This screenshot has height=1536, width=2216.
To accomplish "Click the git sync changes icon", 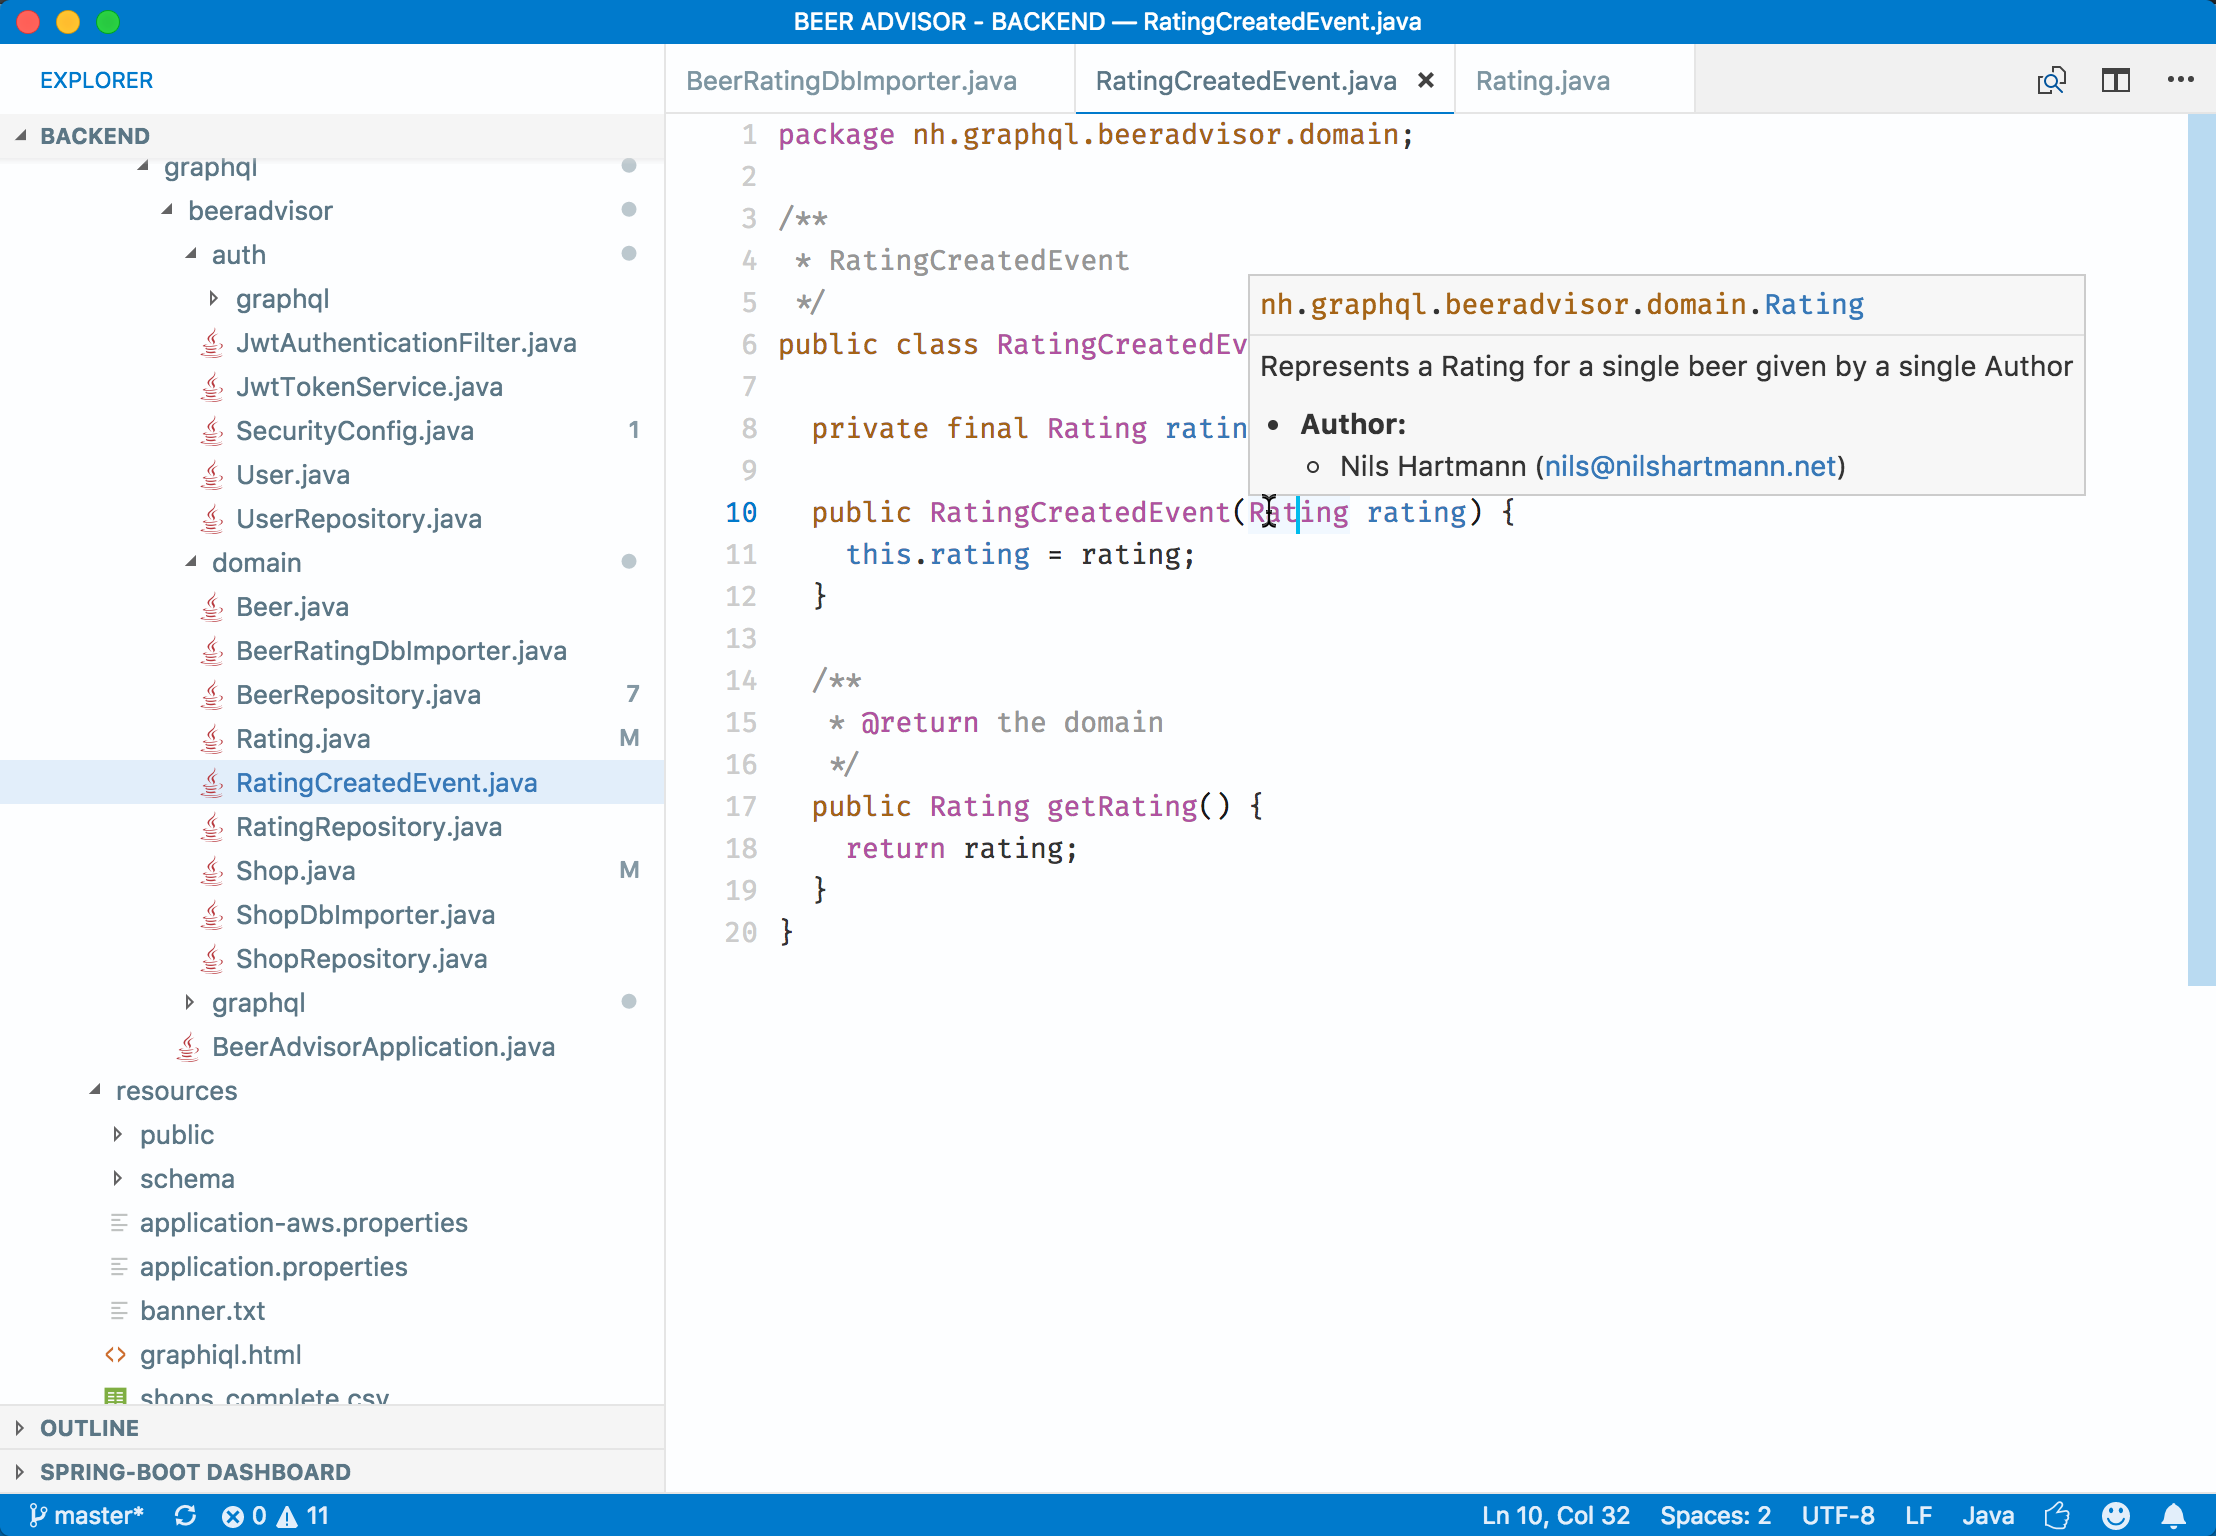I will [185, 1516].
